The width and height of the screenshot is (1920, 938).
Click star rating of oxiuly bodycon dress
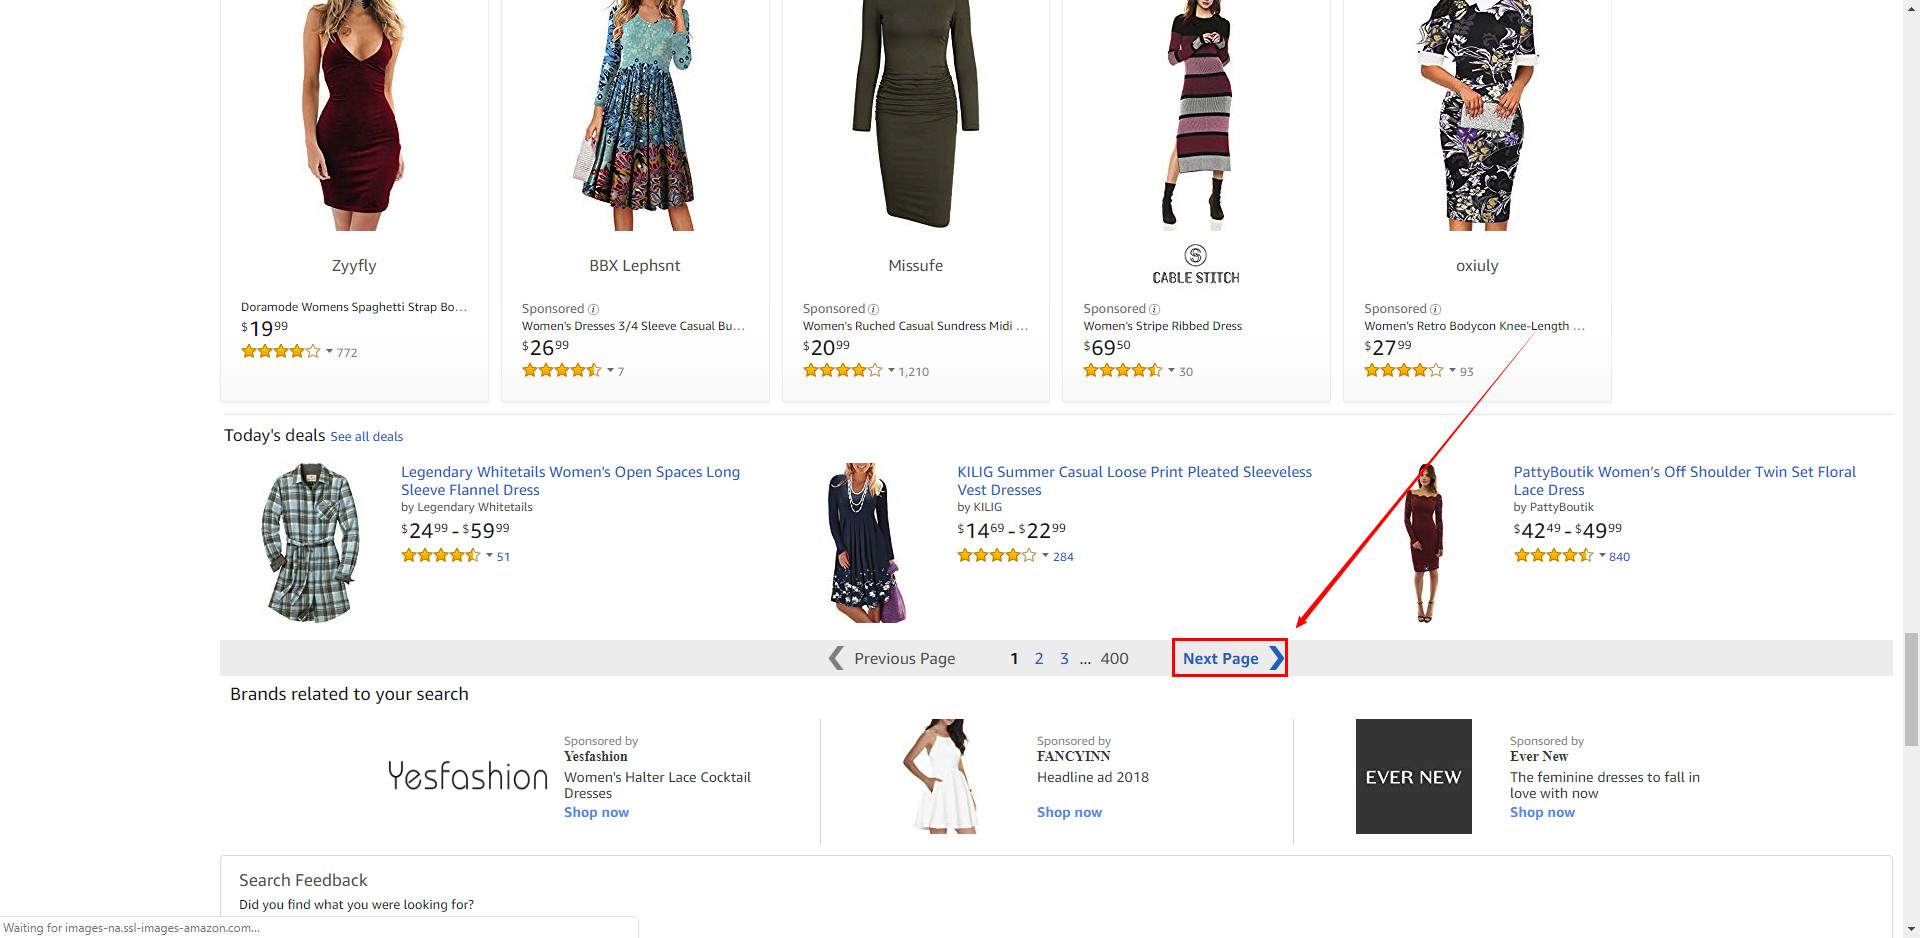click(1404, 370)
